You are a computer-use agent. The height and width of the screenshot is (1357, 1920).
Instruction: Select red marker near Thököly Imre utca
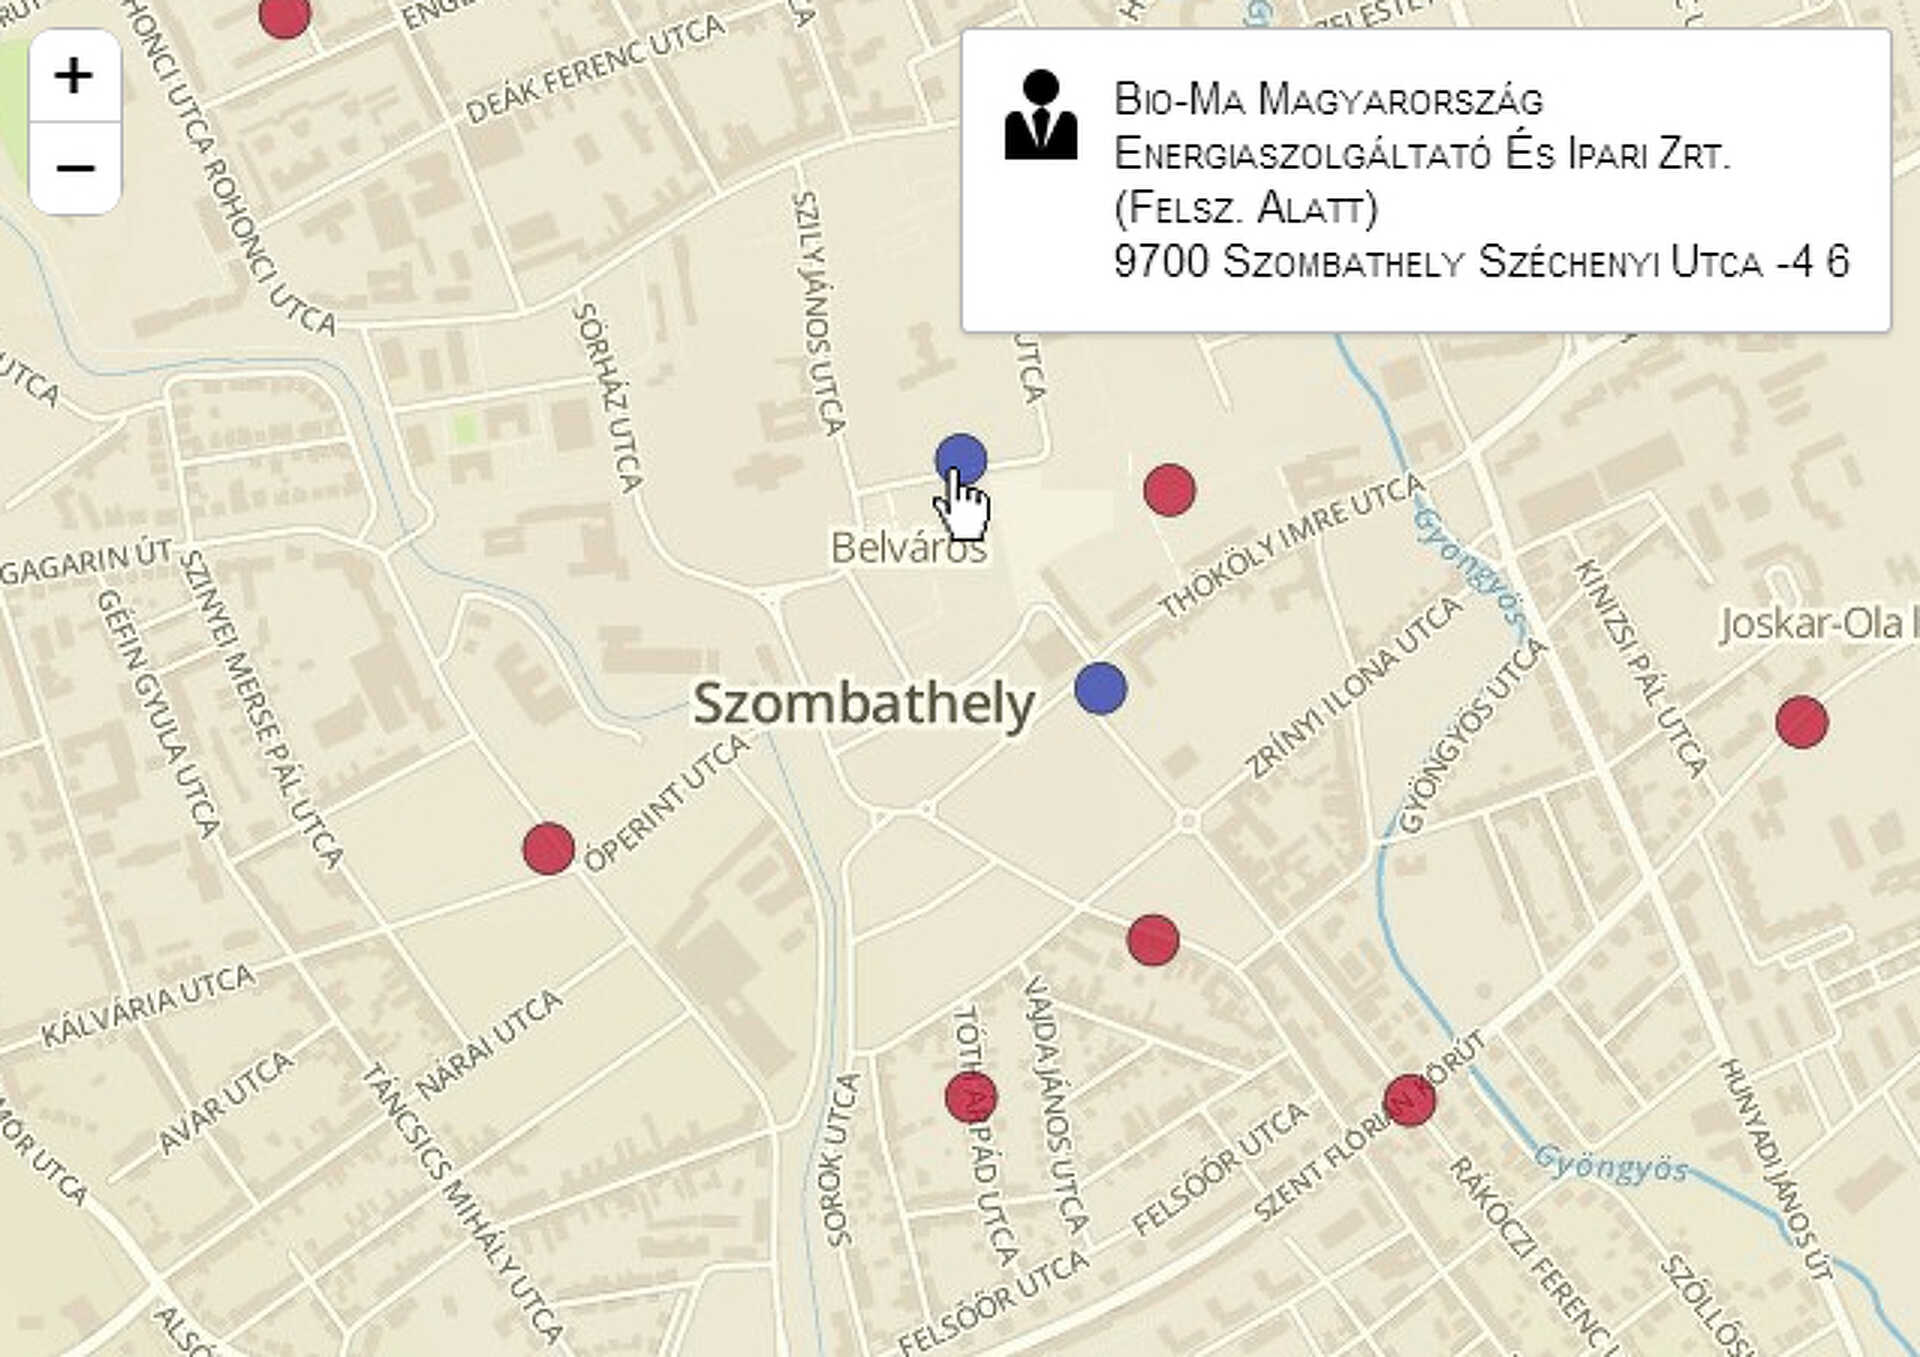(1169, 490)
